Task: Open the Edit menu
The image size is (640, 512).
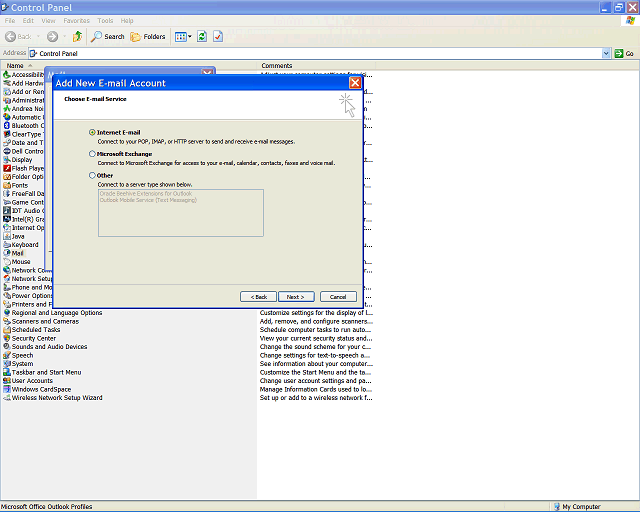Action: click(28, 20)
